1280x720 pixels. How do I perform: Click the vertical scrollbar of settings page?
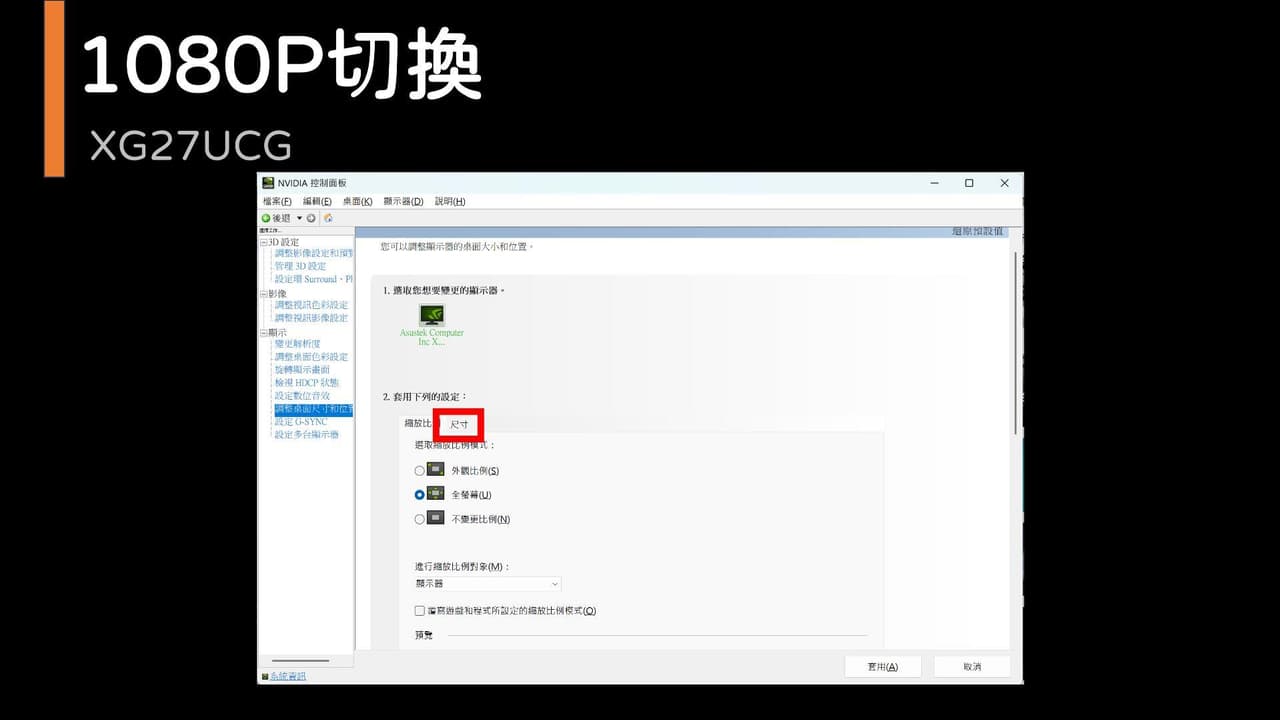(1017, 342)
